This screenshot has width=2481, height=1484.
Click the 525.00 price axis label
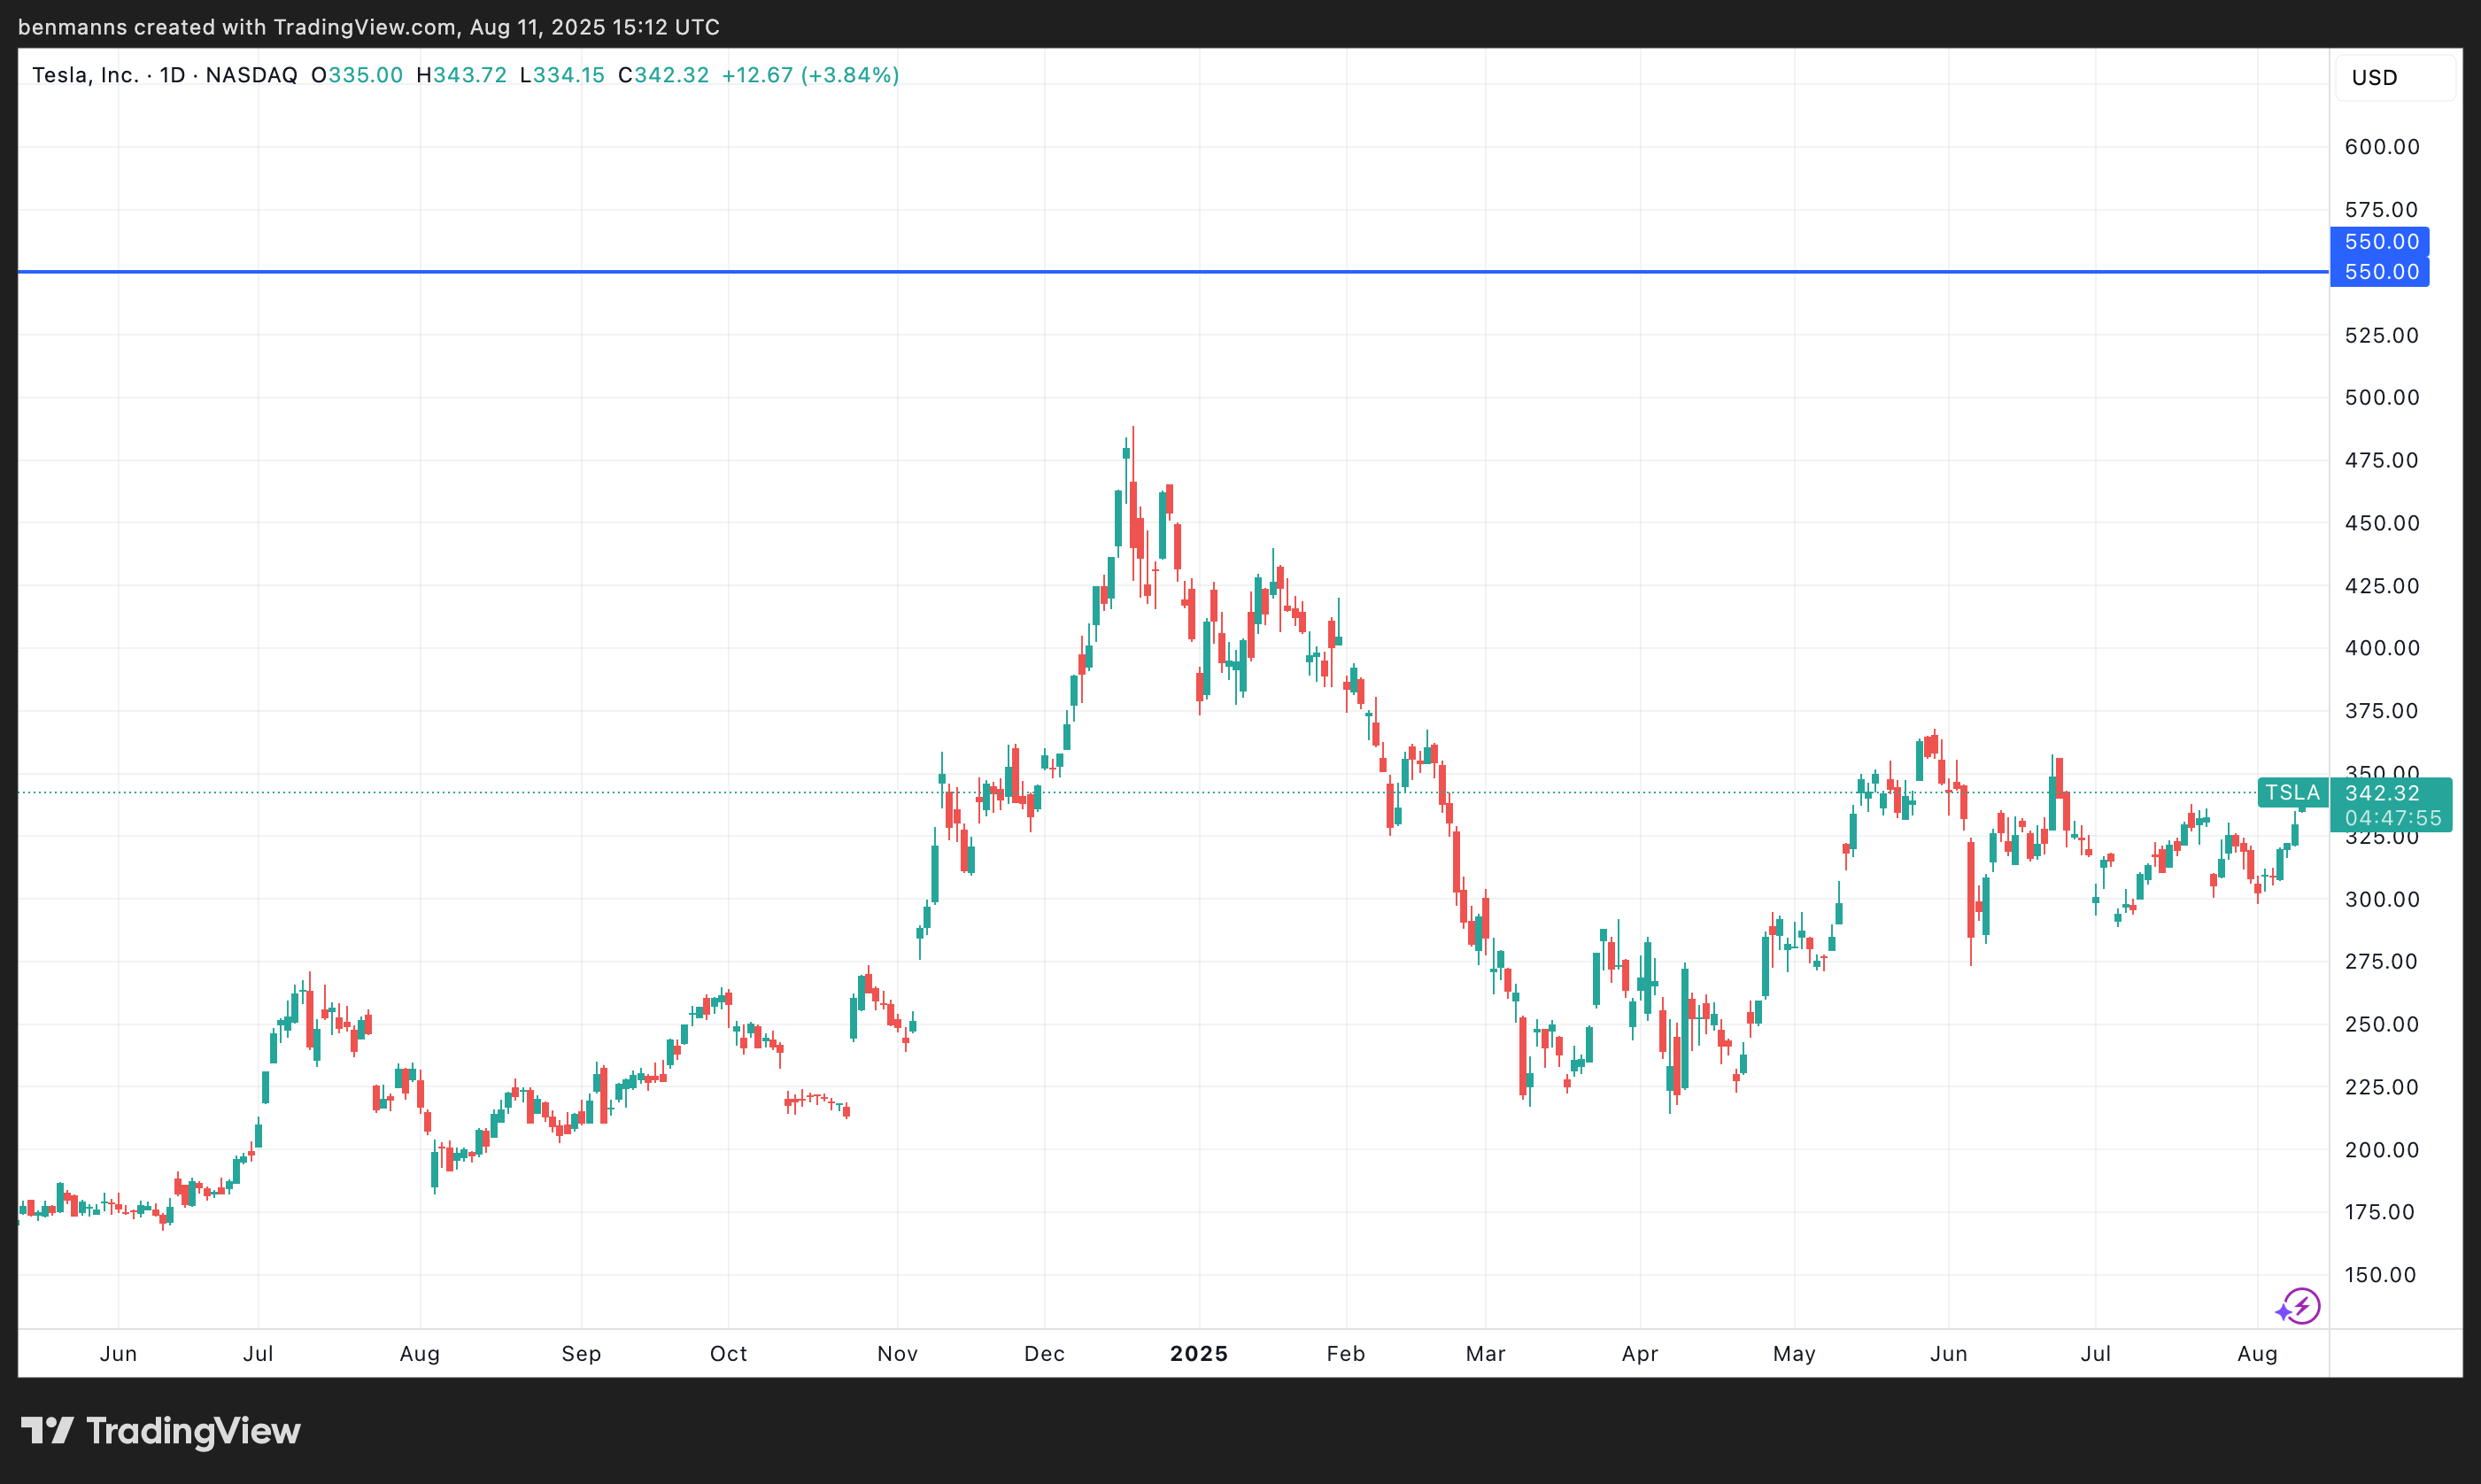click(2382, 335)
